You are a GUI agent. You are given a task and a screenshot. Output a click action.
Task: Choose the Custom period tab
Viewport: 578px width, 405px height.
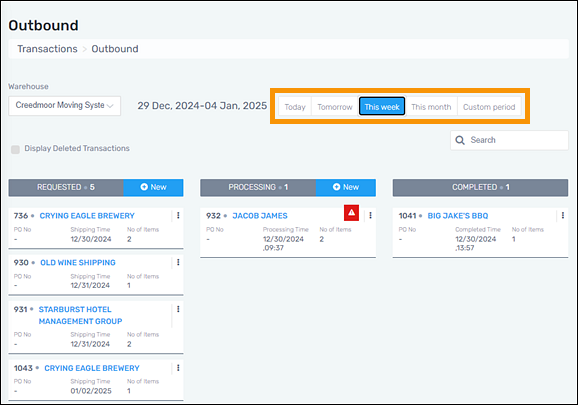click(489, 107)
